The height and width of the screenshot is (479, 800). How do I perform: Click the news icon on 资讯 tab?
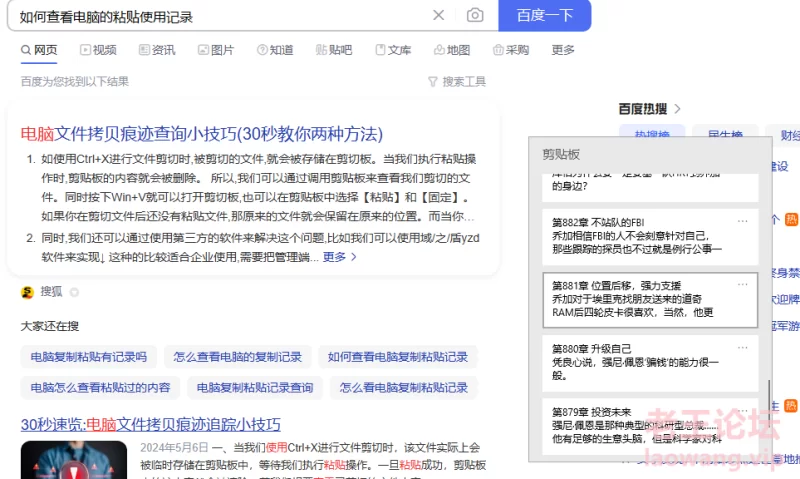tap(144, 50)
